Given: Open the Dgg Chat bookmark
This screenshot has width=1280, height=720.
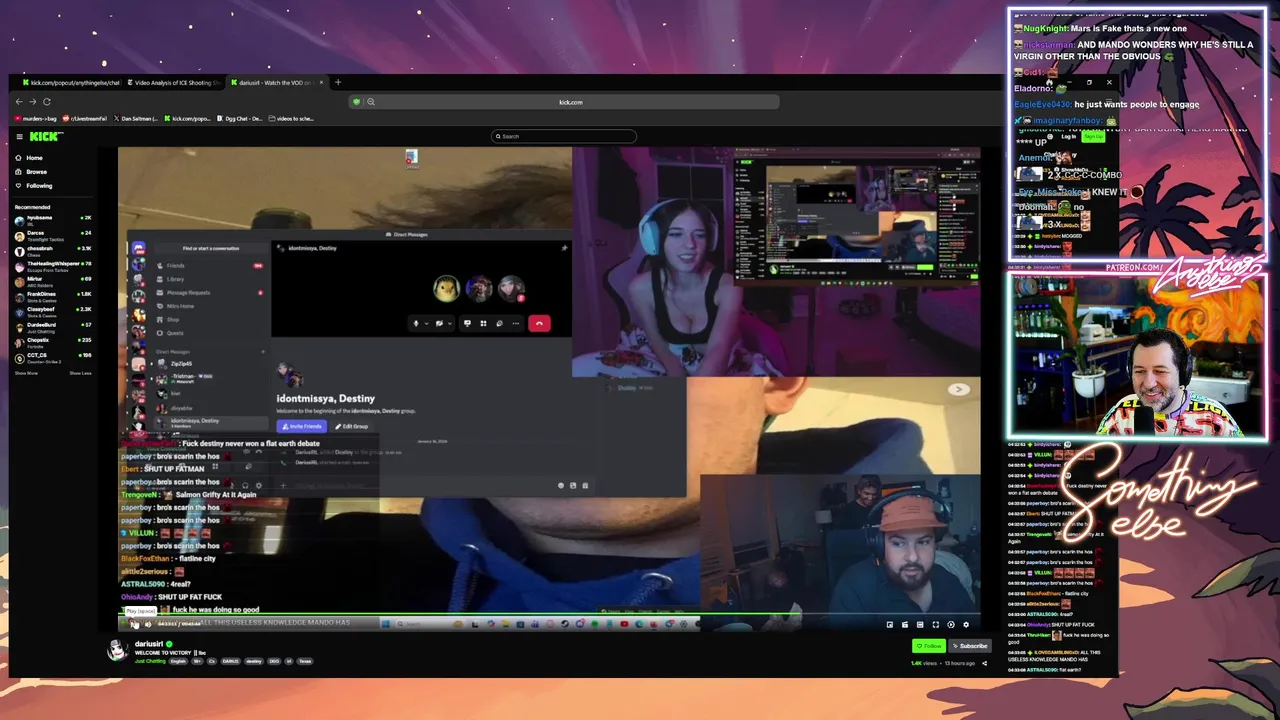Looking at the screenshot, I should point(241,119).
